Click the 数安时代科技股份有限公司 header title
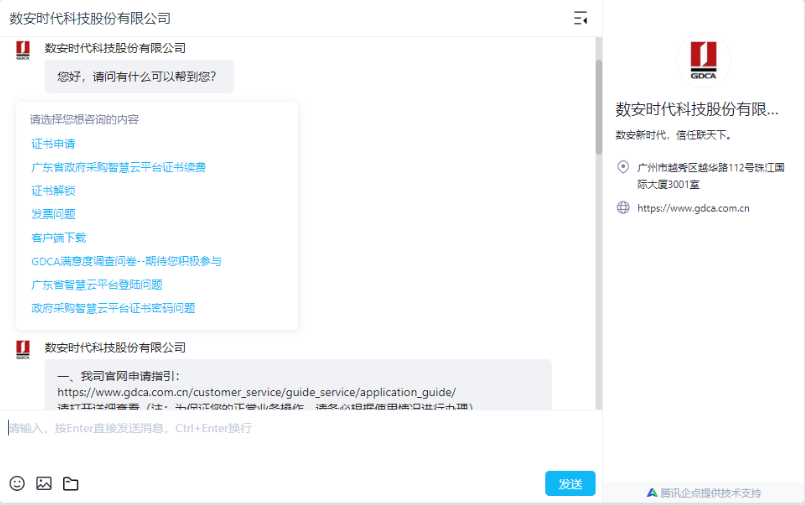The height and width of the screenshot is (505, 805). 90,18
